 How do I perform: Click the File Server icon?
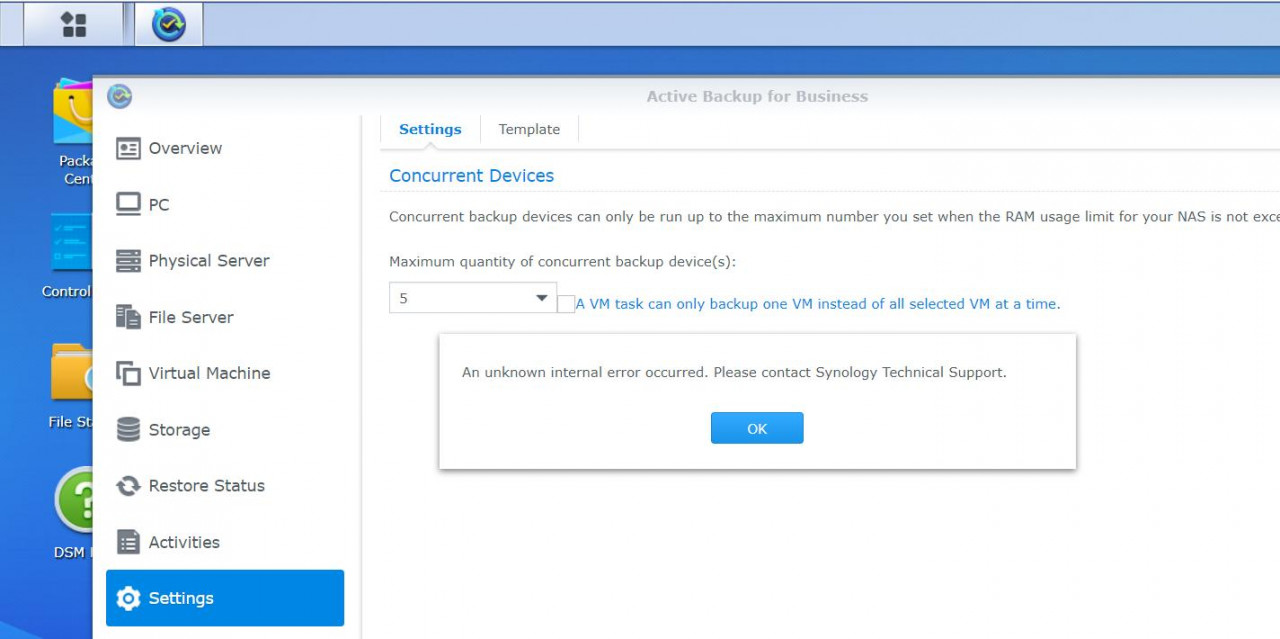point(128,317)
